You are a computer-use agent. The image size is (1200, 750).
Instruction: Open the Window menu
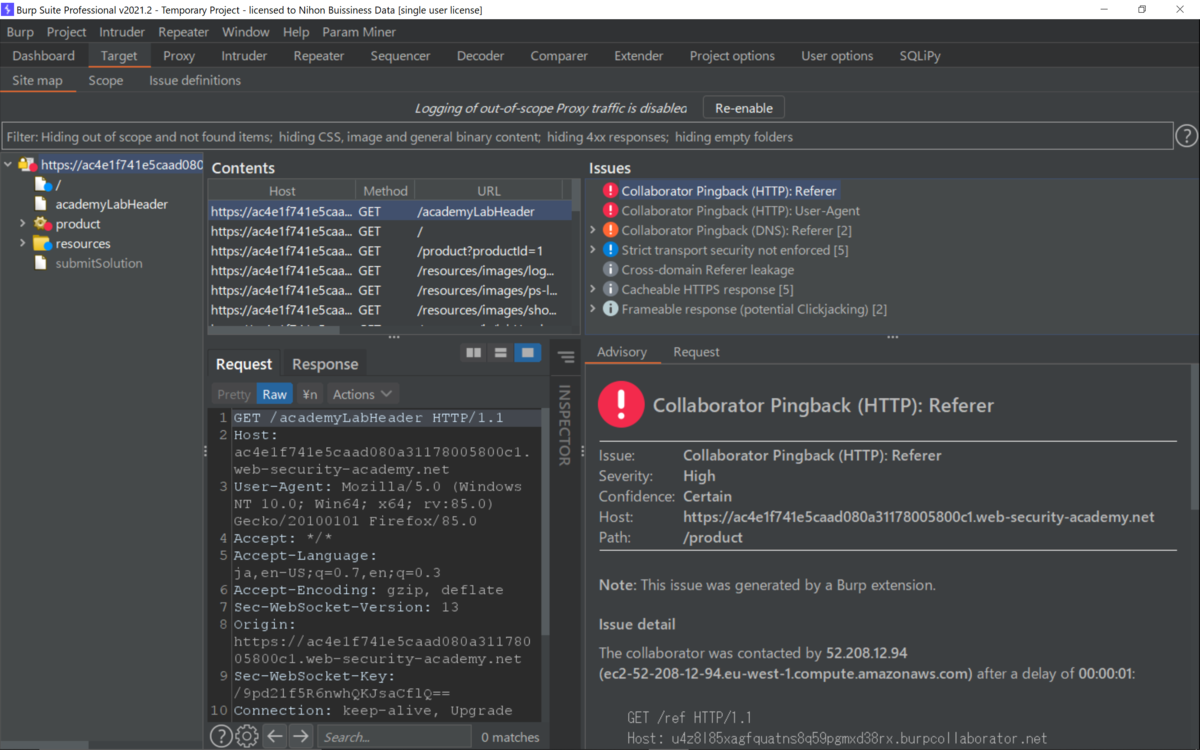click(245, 32)
